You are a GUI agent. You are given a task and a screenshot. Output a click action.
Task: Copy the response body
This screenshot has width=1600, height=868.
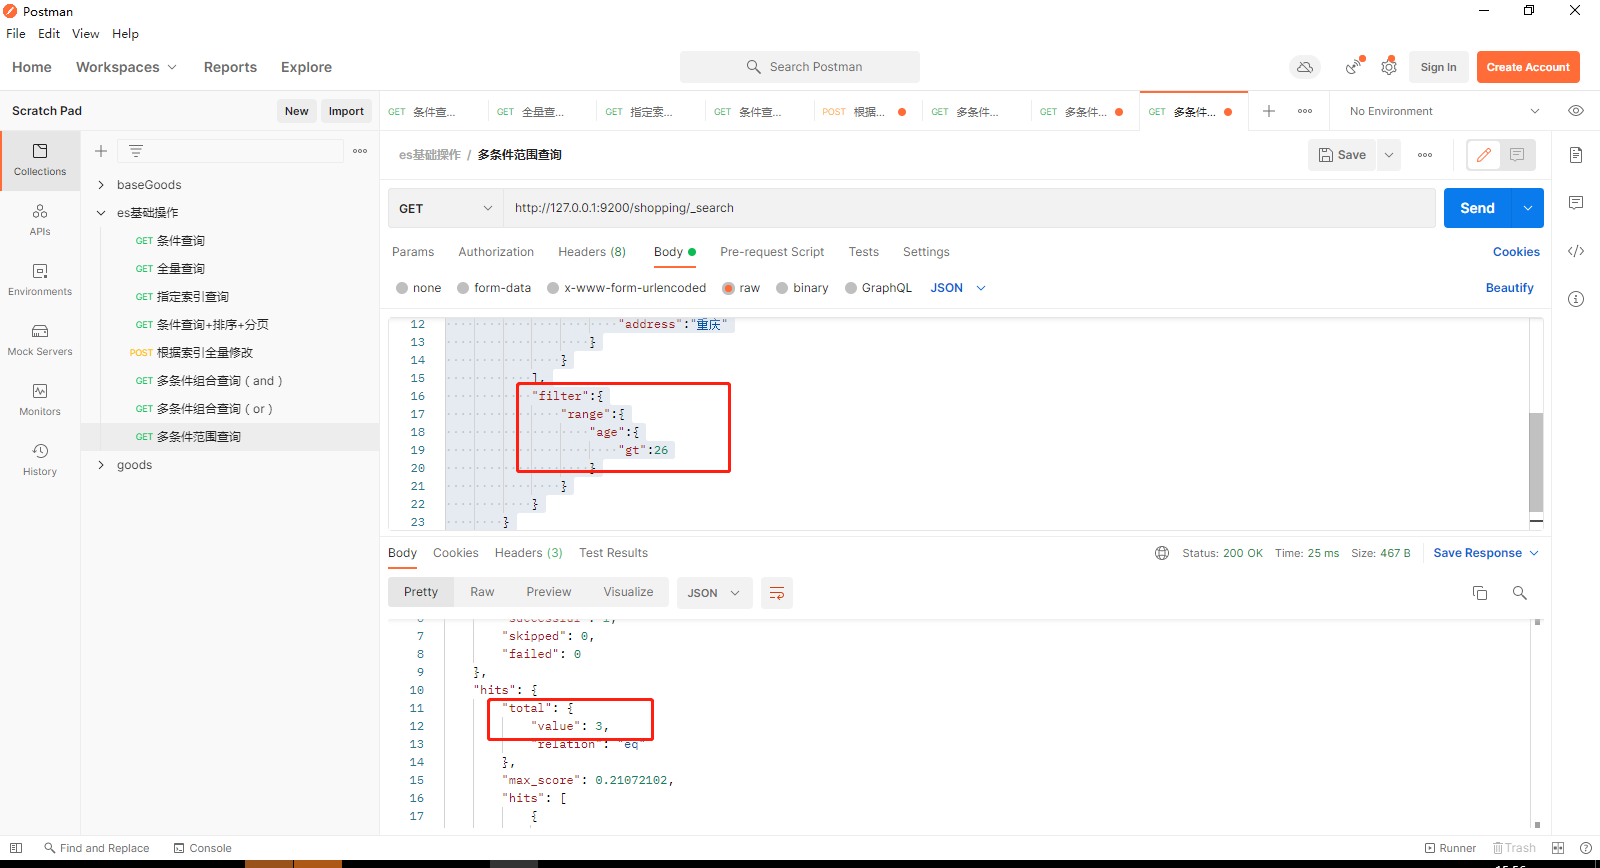point(1480,593)
